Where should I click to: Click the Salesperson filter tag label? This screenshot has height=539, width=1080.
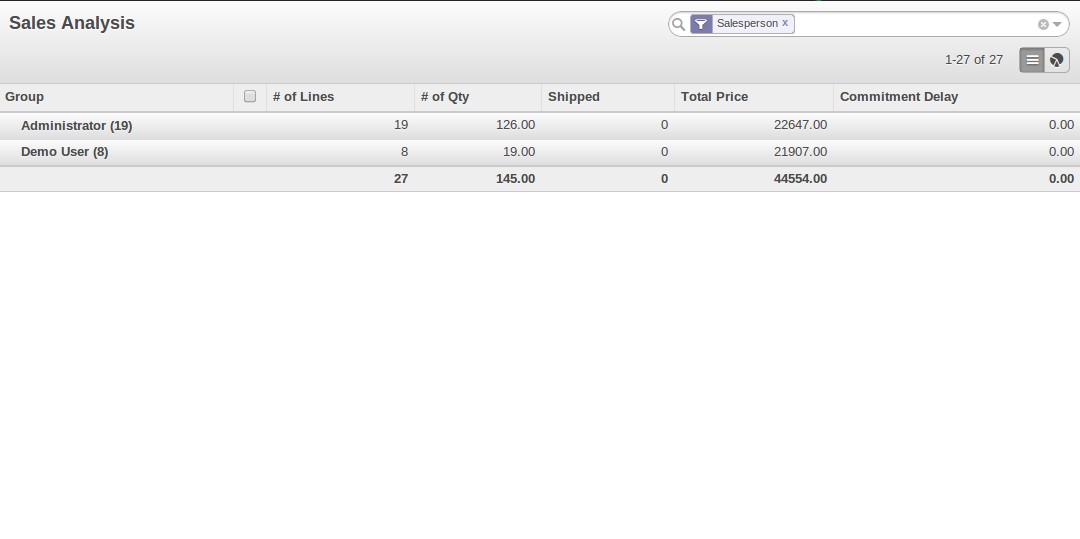click(746, 23)
